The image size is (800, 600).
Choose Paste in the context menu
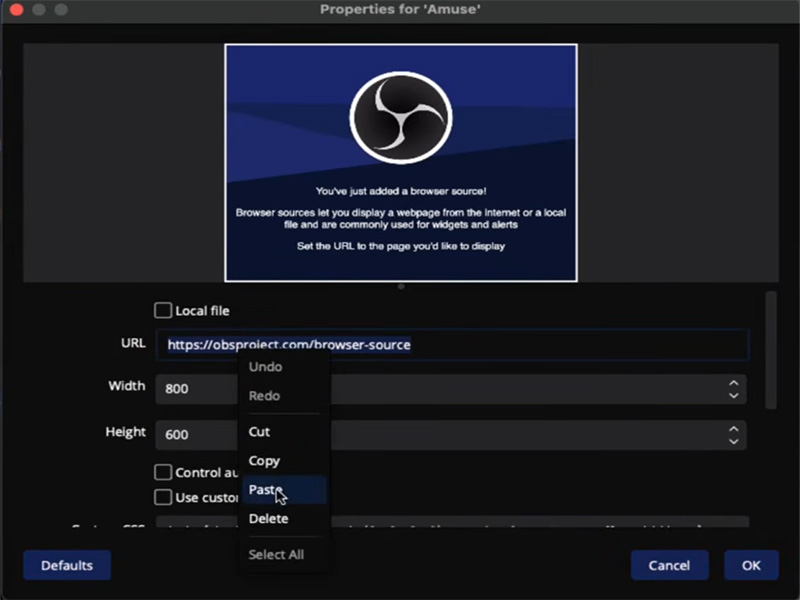[x=284, y=490]
